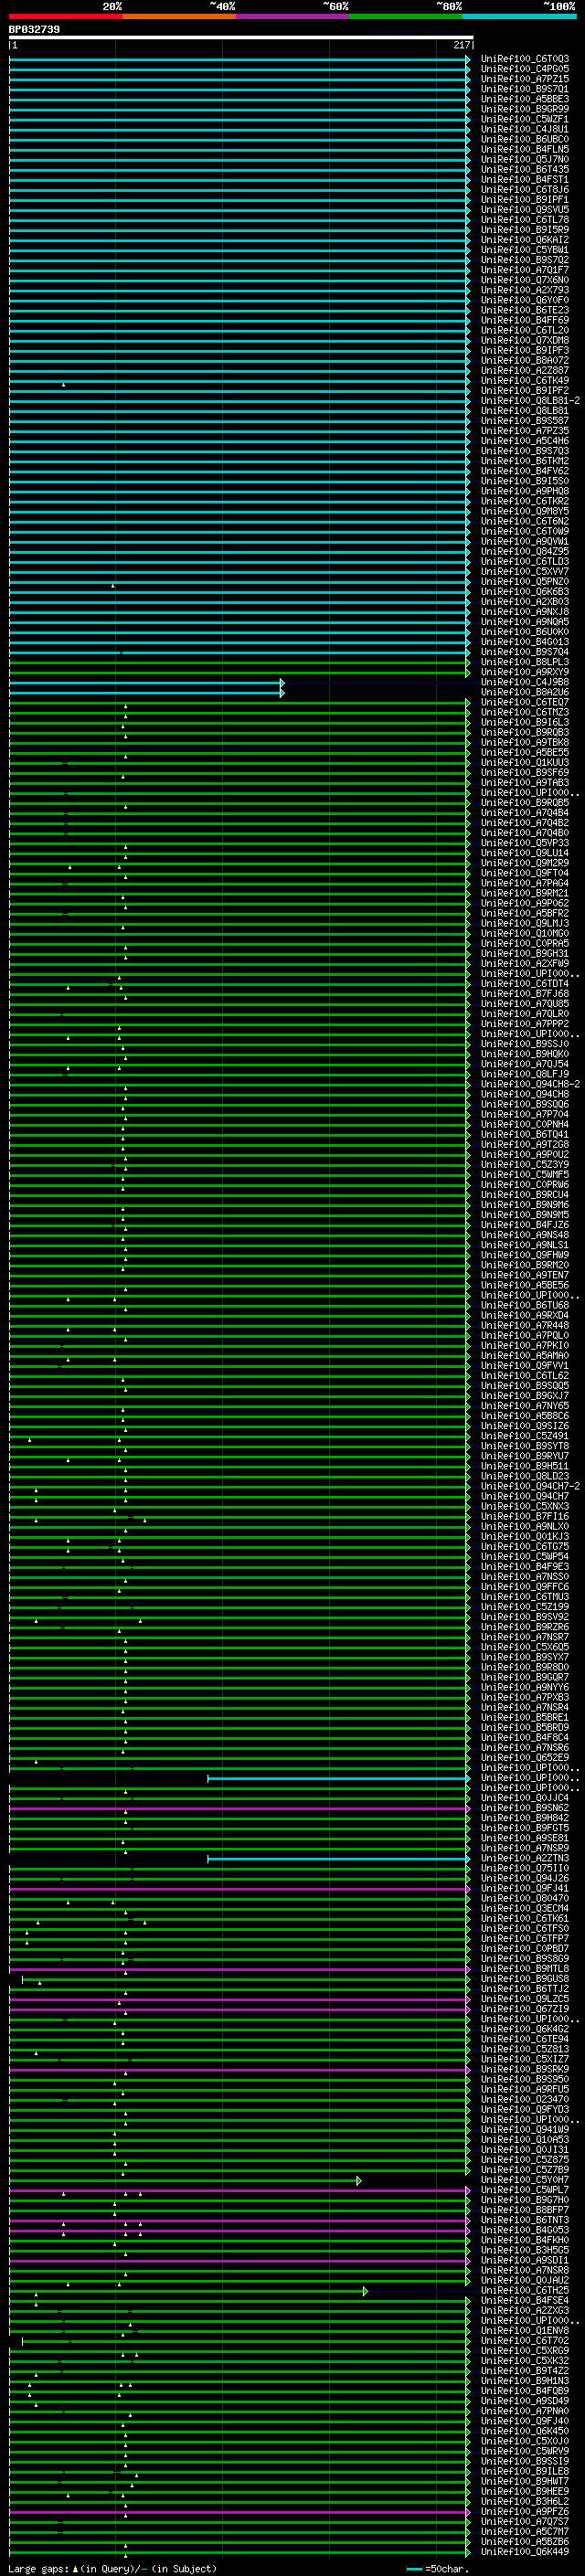Select the BP032739 query name
Viewport: 585px width, 2576px height.
click(x=34, y=30)
